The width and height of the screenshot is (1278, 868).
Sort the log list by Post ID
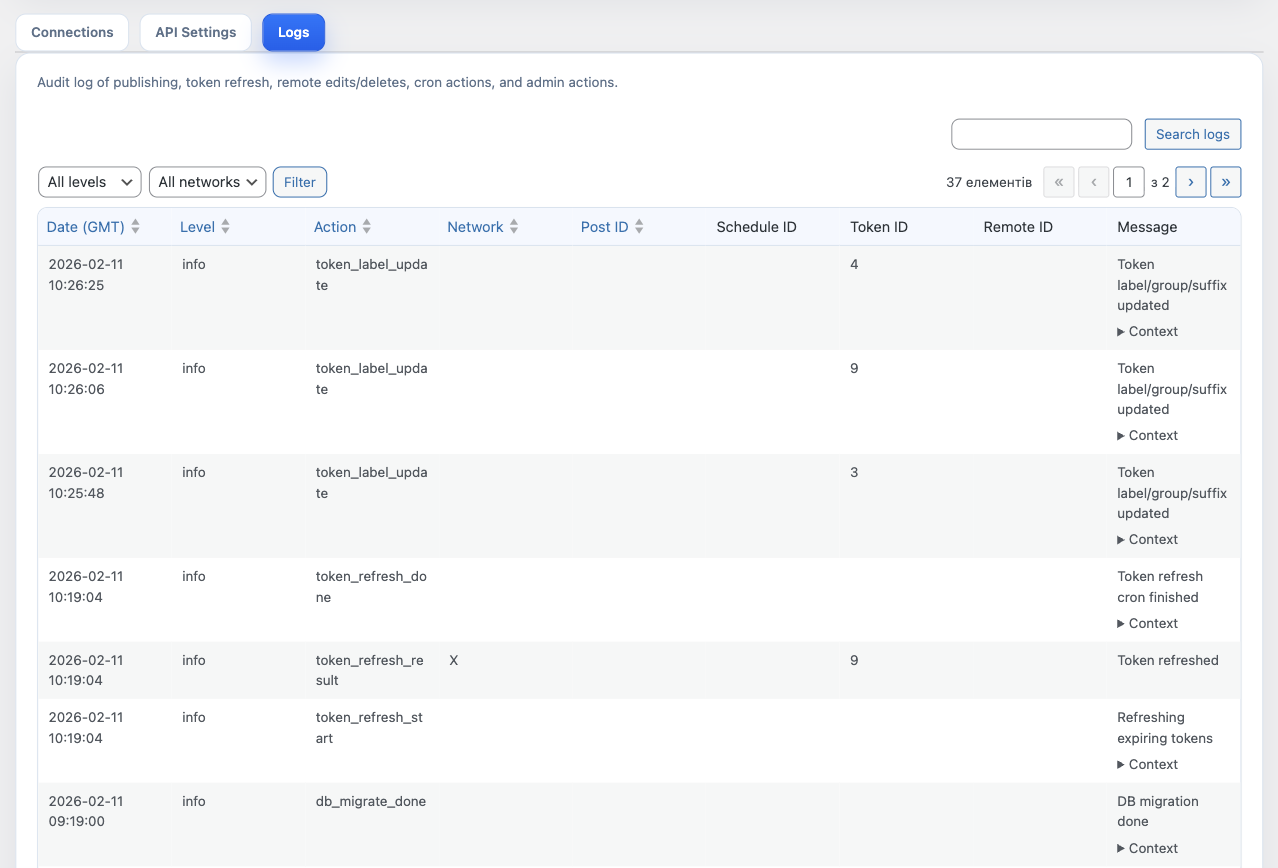(611, 226)
